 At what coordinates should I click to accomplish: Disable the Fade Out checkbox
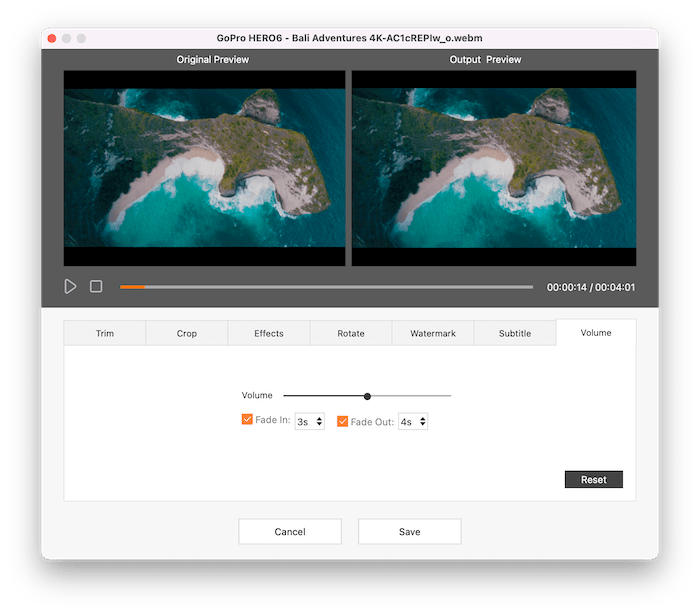point(343,421)
